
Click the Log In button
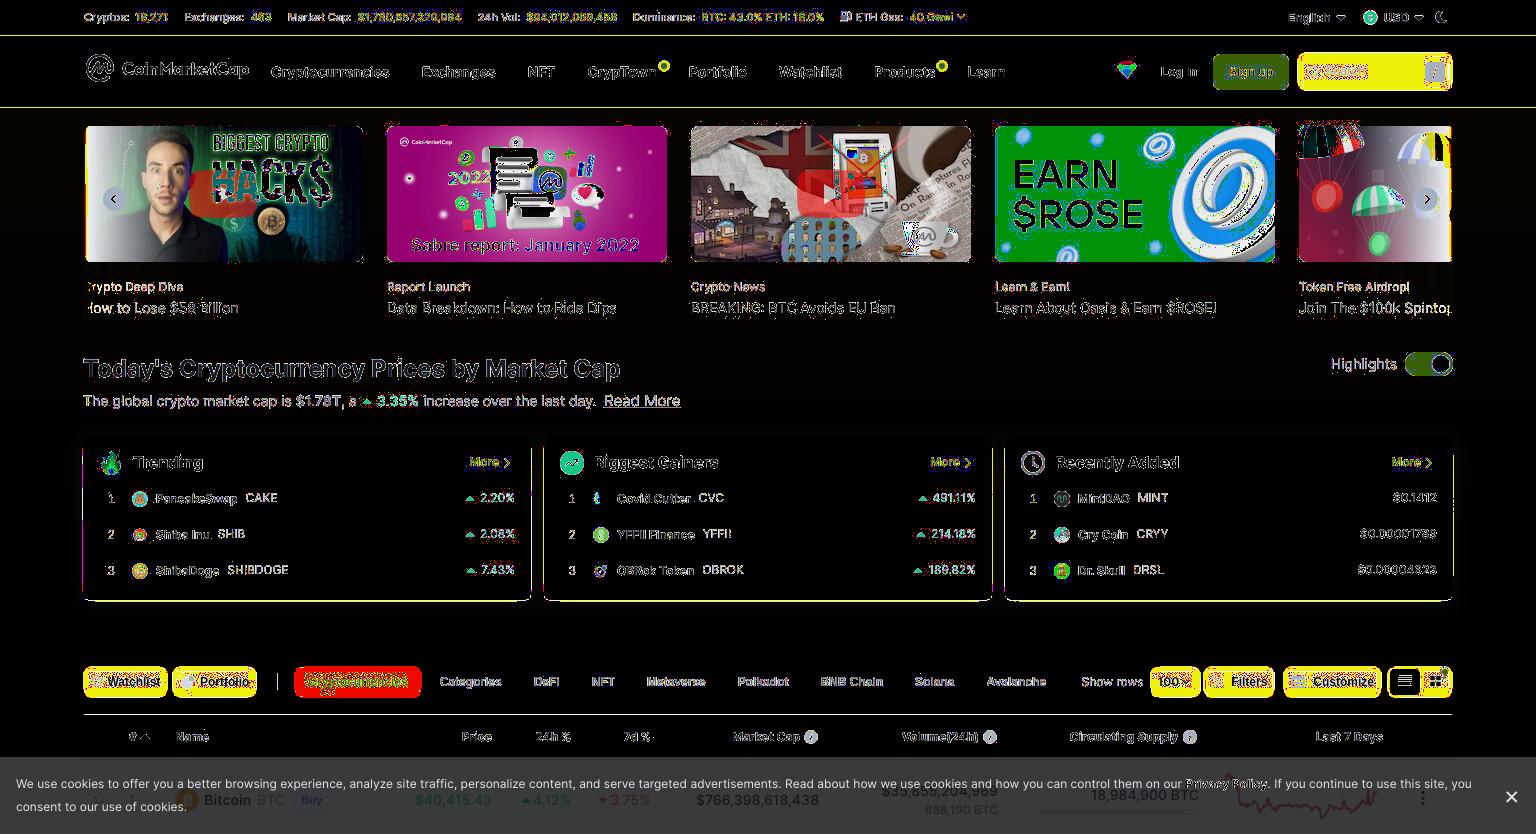coord(1178,71)
